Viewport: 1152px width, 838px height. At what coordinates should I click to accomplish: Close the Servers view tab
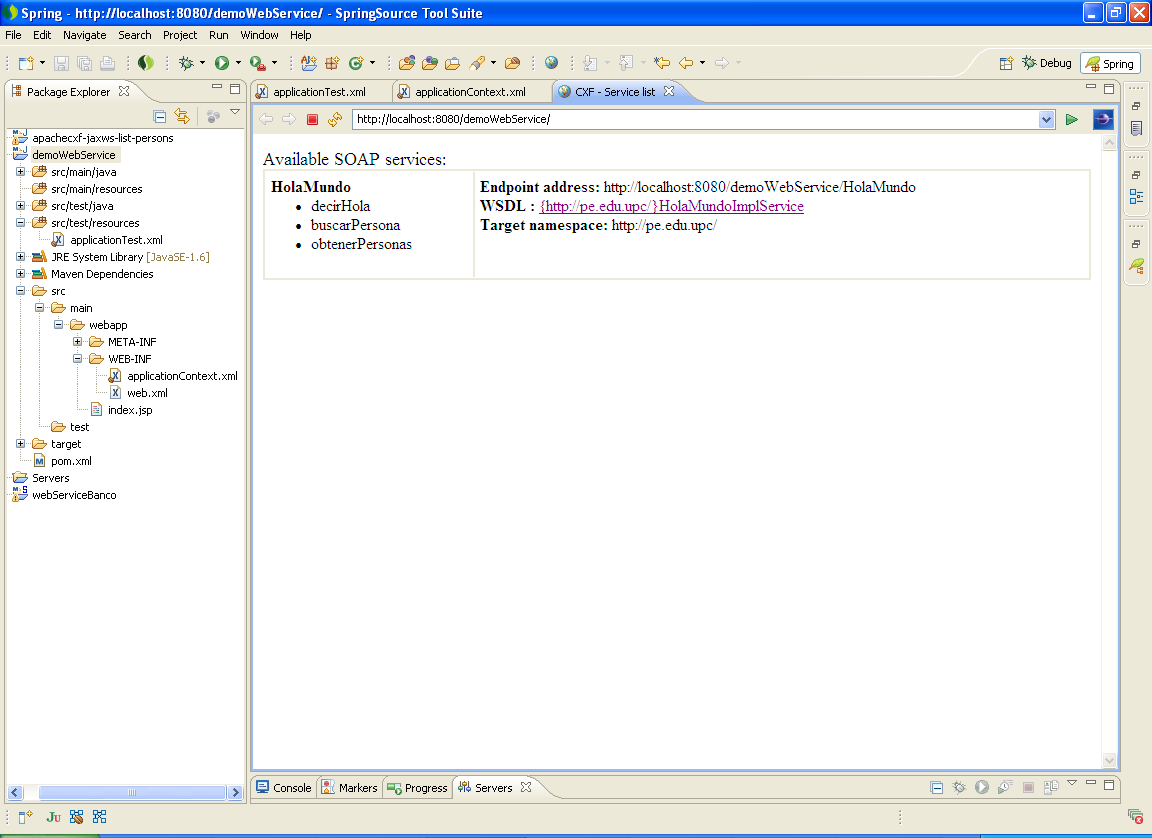526,787
